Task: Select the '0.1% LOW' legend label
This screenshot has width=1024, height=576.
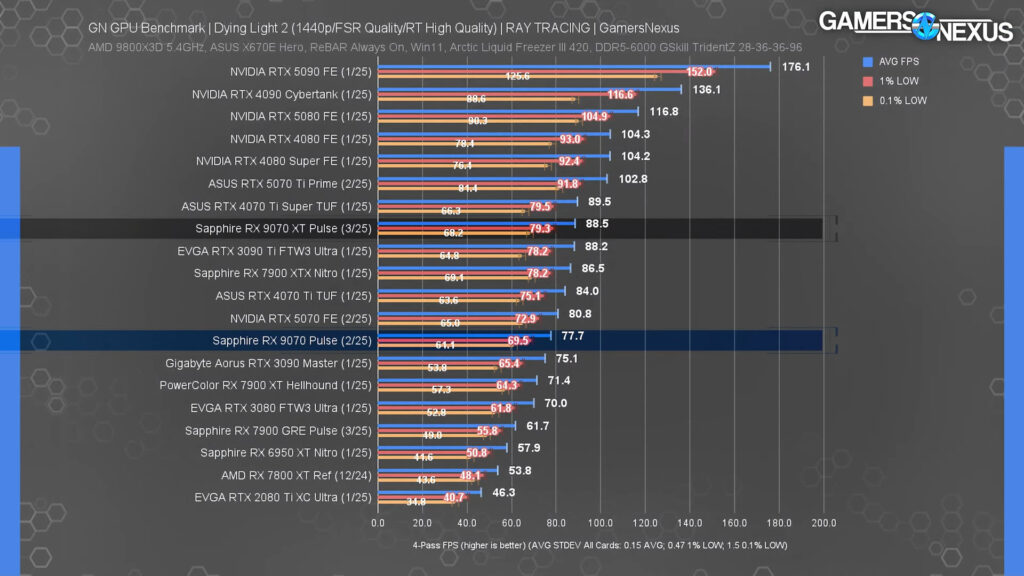Action: pyautogui.click(x=903, y=101)
